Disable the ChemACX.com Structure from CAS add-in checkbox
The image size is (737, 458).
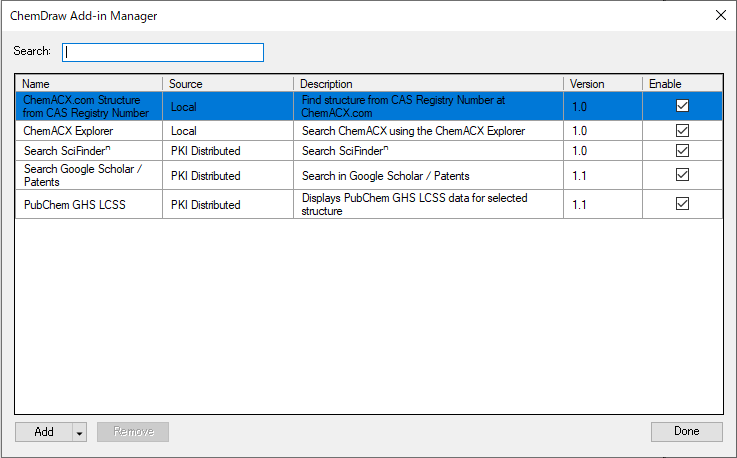[x=682, y=106]
